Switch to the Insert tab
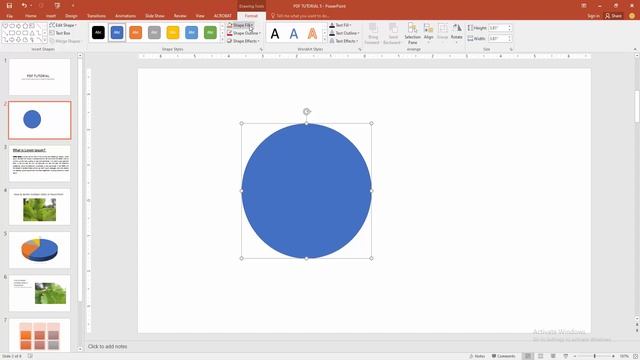640x360 pixels. tap(51, 16)
